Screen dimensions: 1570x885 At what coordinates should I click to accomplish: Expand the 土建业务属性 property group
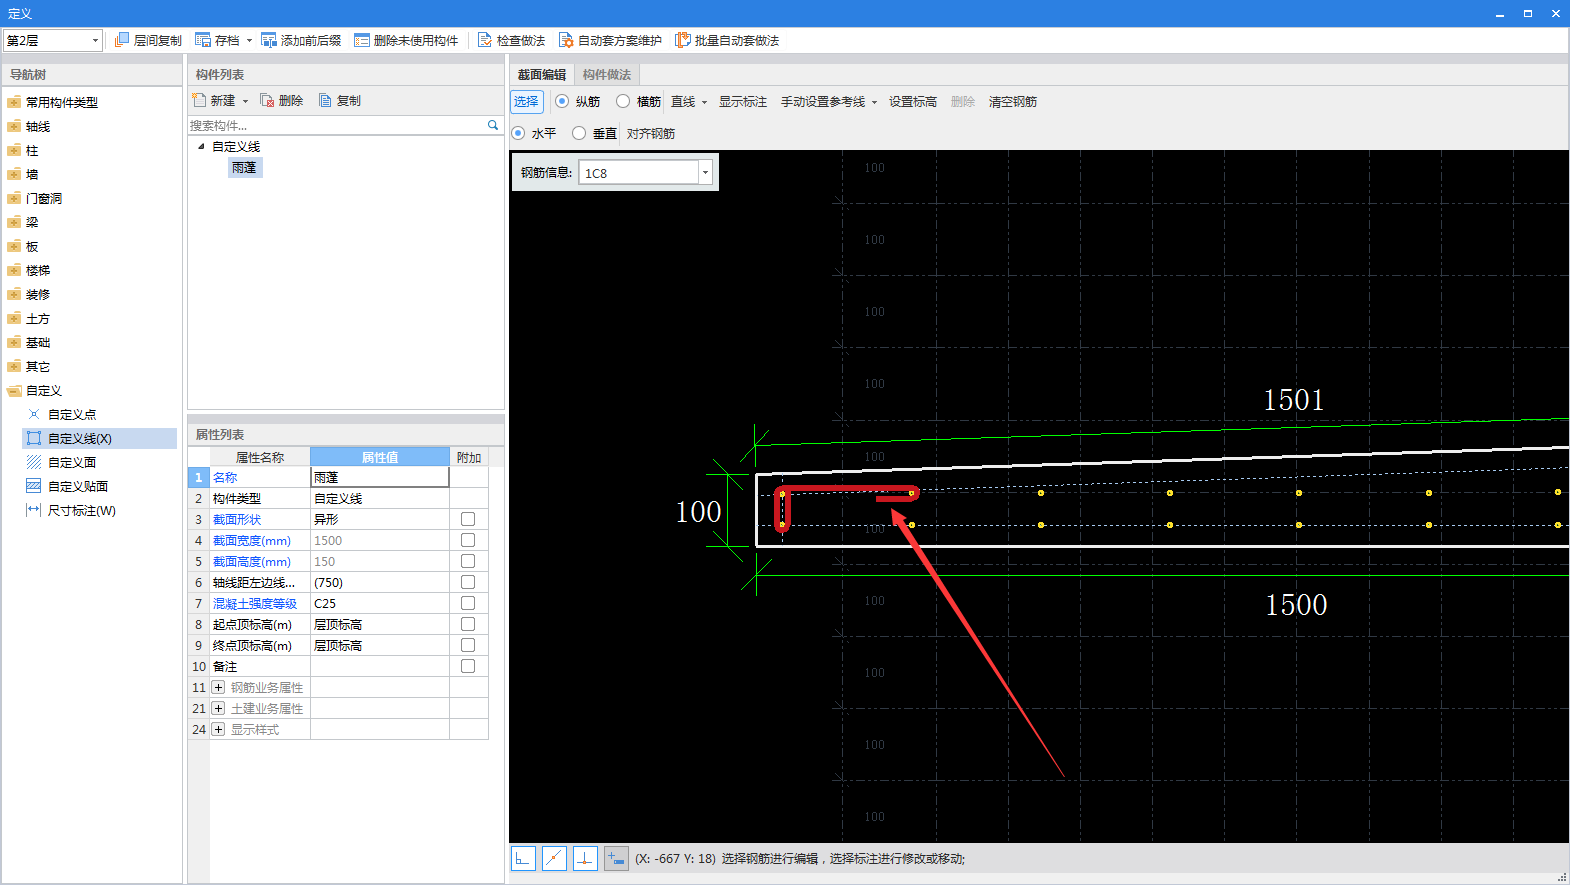coord(218,708)
